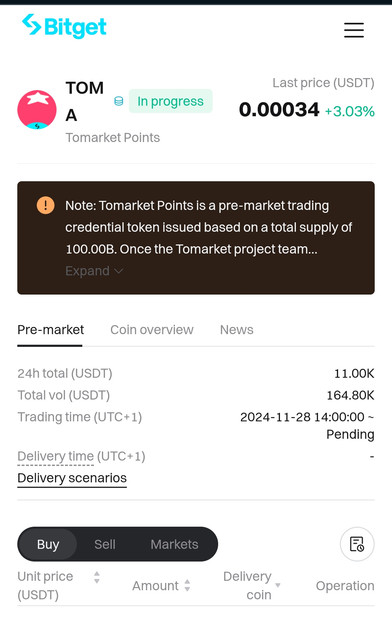Open the News tab
Screen dimensions: 392x640
tap(236, 330)
